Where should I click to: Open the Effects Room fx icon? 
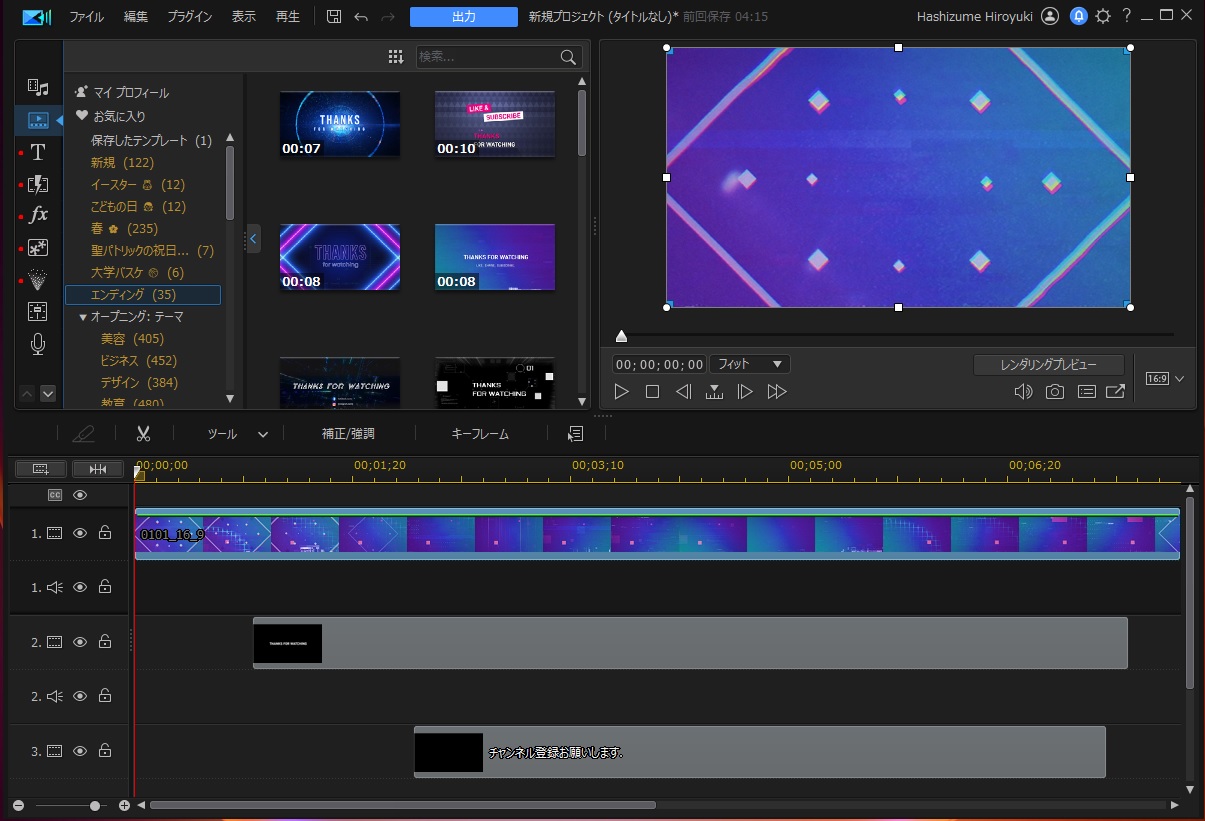38,215
